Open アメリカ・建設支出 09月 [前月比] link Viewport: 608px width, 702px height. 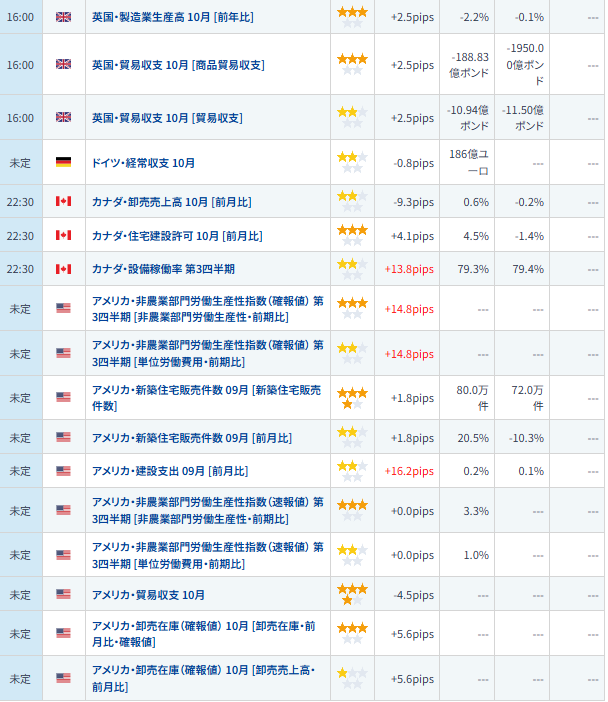(170, 471)
